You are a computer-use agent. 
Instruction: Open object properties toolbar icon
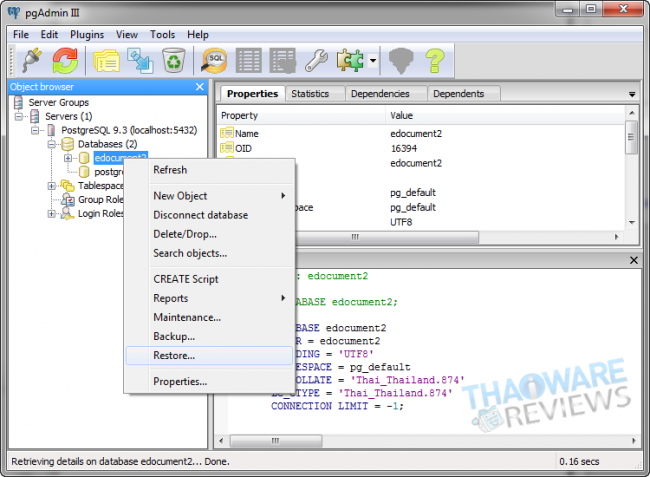coord(106,61)
